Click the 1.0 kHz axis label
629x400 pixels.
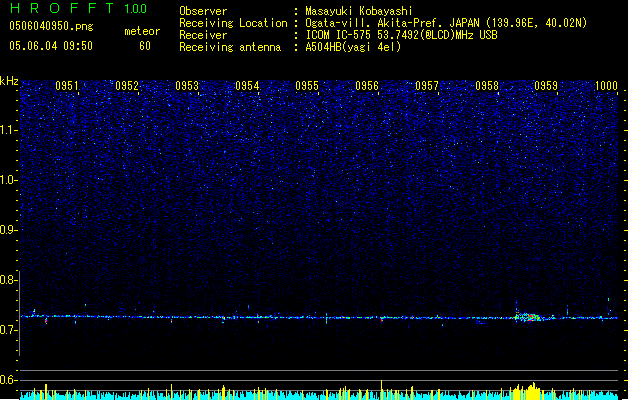[x=9, y=180]
